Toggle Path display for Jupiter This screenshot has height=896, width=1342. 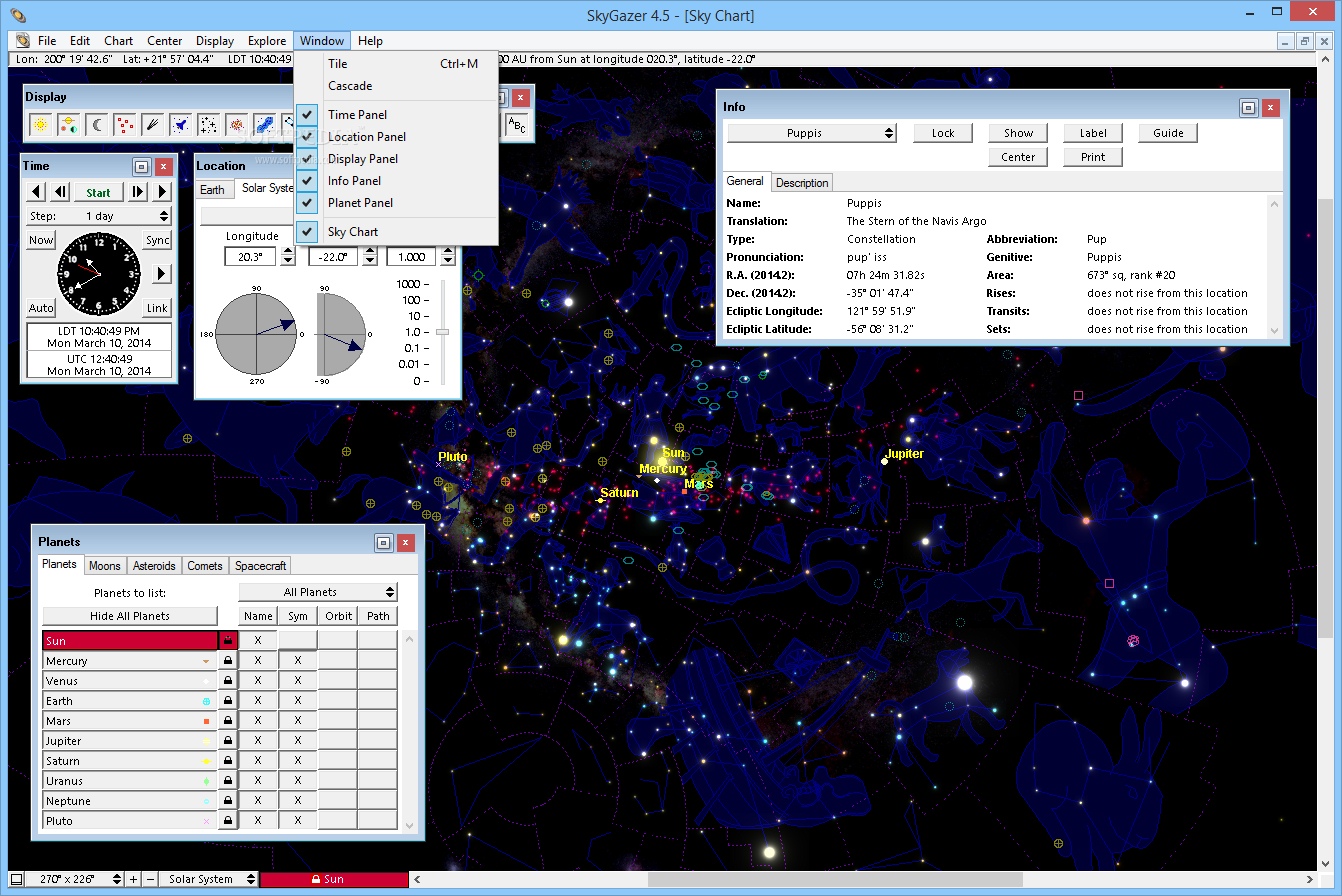click(378, 741)
